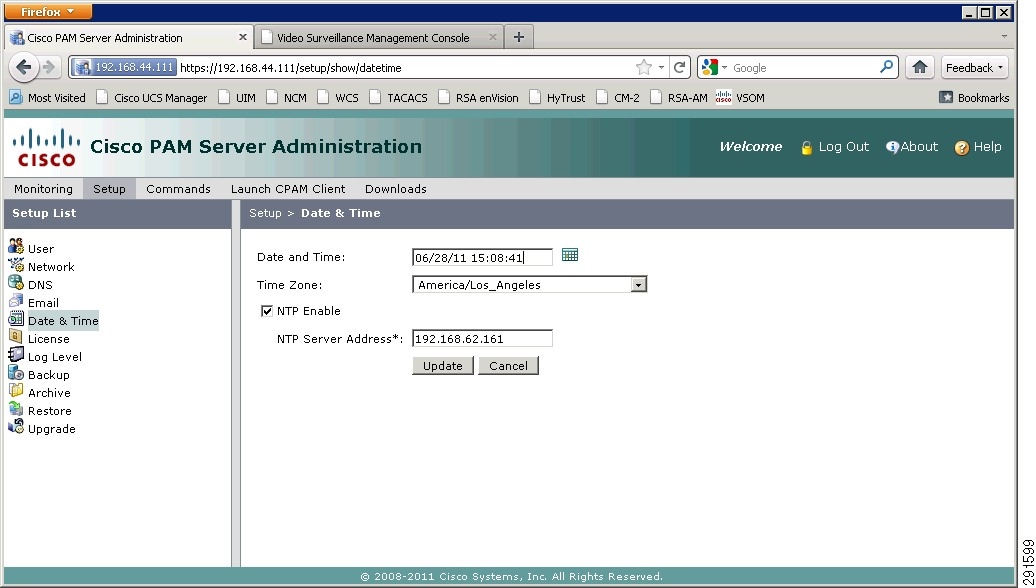Click the Date & Time icon in the sidebar
This screenshot has width=1036, height=588.
click(16, 319)
